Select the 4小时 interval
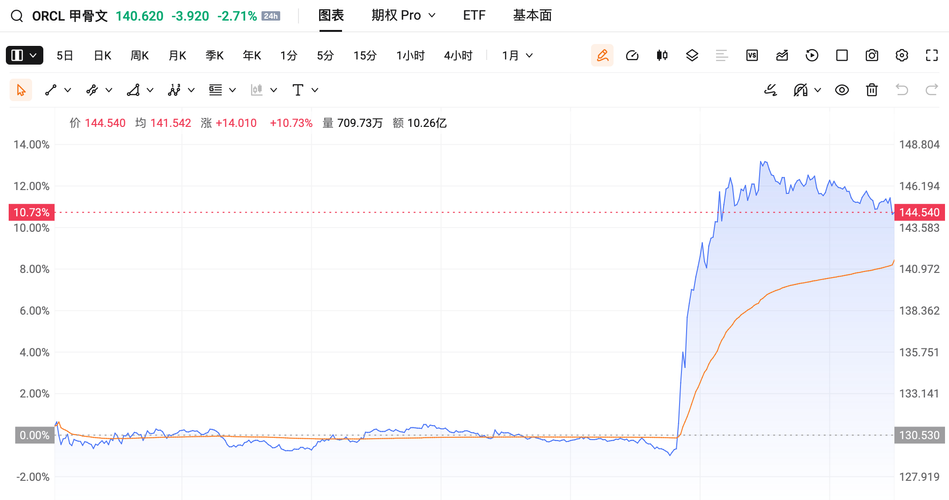 (x=458, y=56)
